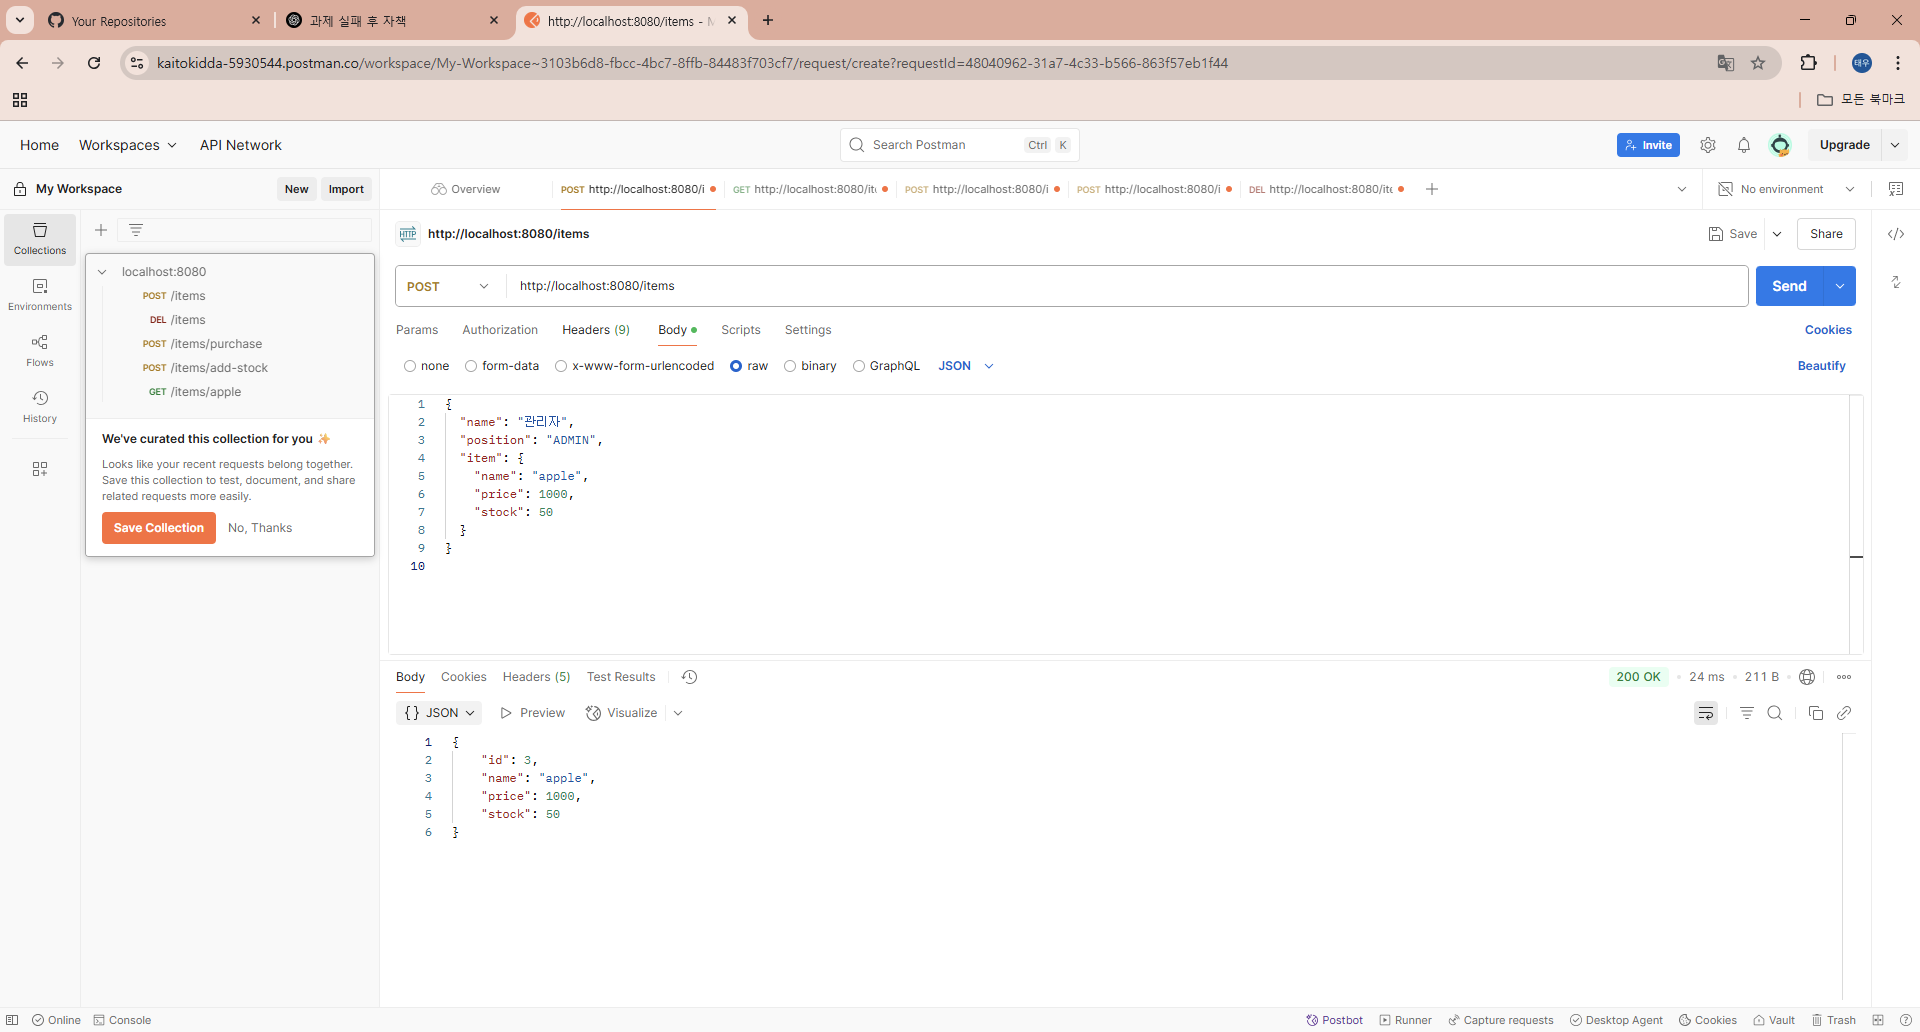Switch to the Authorization tab

[500, 330]
